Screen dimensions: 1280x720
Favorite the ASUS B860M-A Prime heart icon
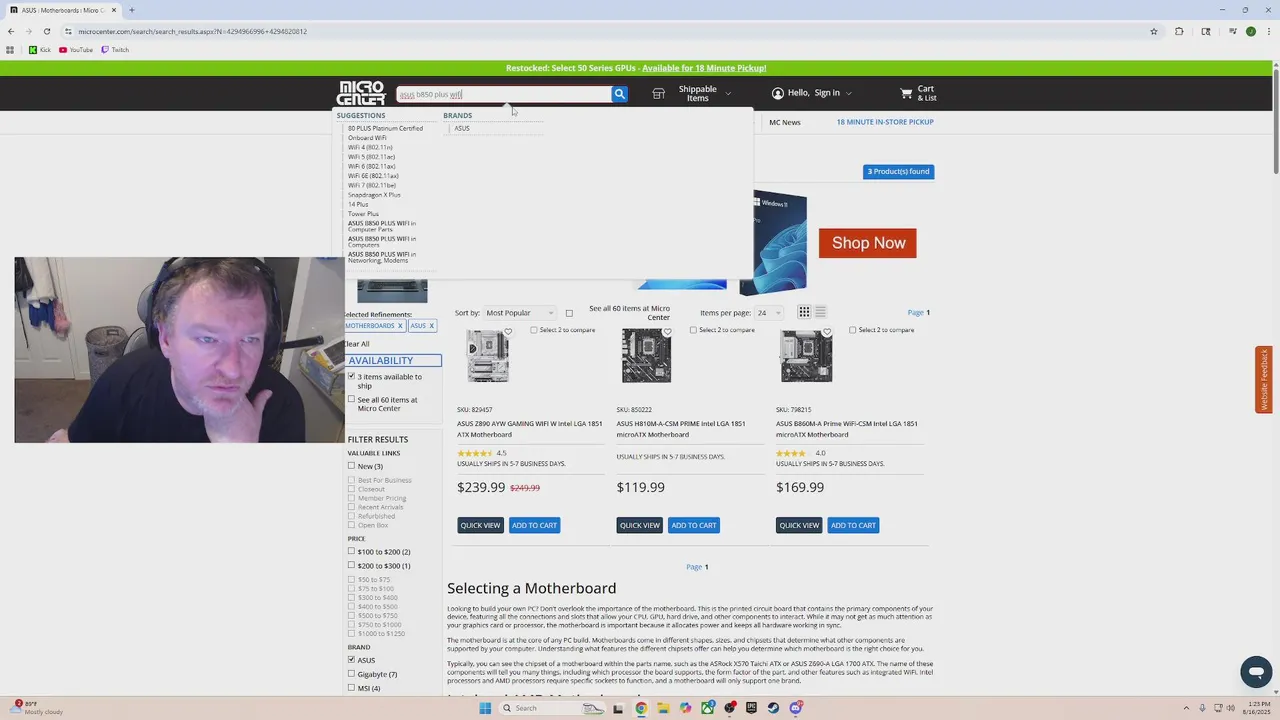pos(827,331)
